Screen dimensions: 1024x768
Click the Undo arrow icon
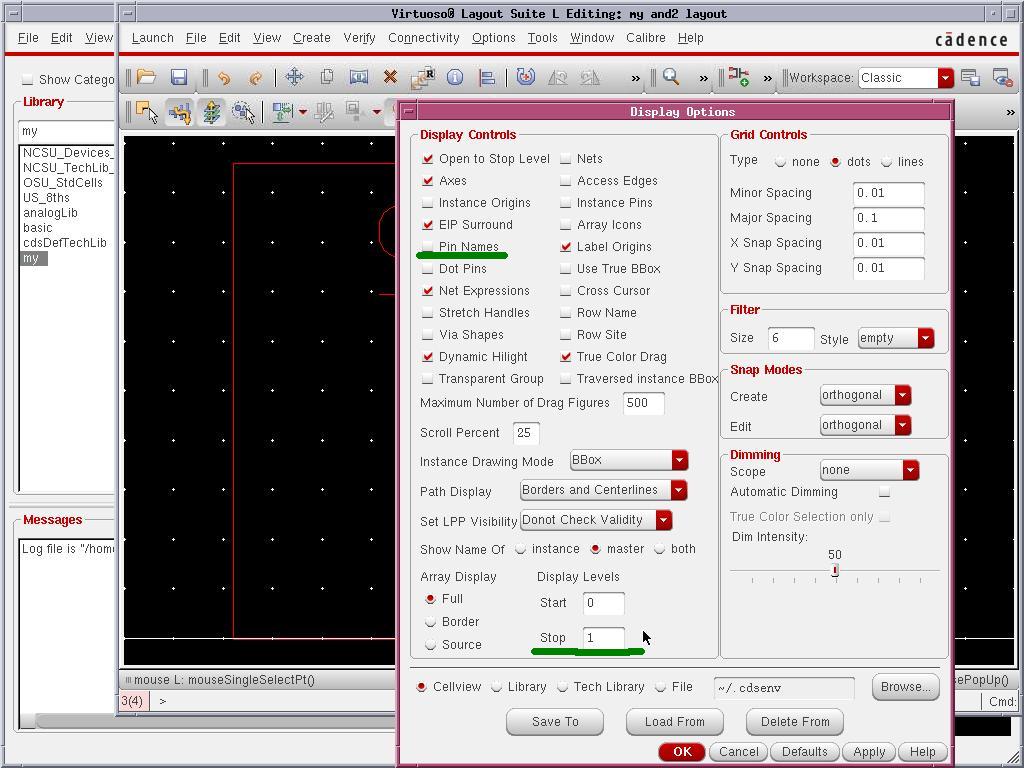224,78
